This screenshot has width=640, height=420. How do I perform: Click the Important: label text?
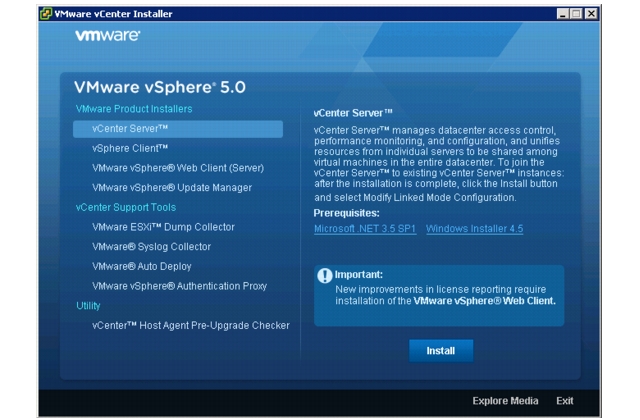[x=358, y=274]
